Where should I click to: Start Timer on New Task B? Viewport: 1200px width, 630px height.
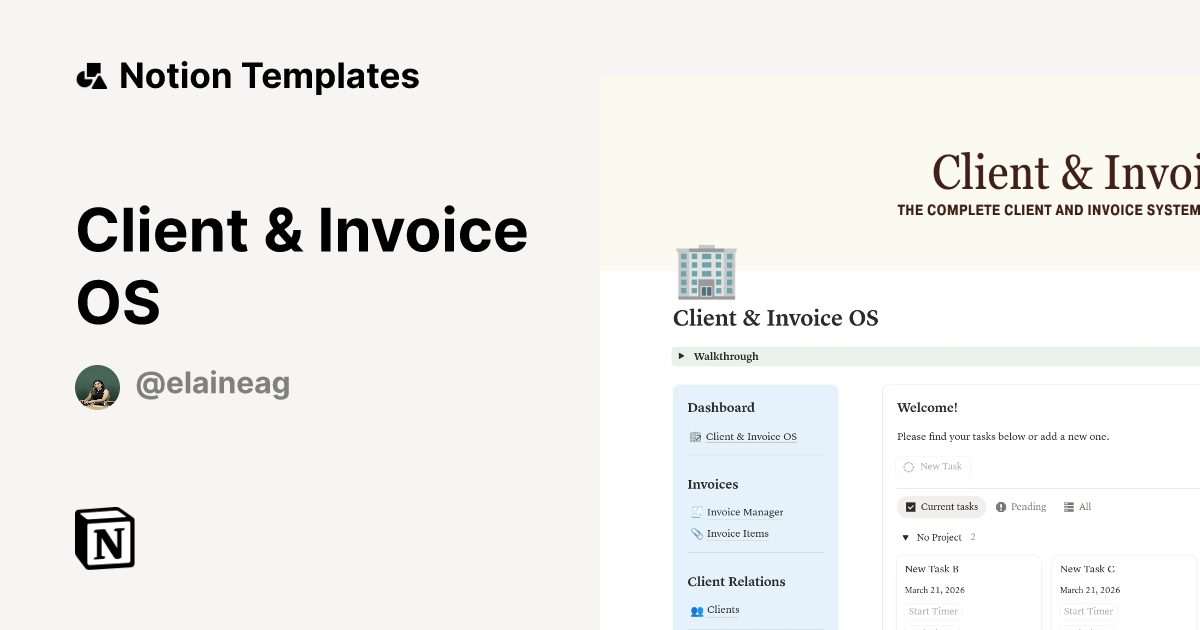tap(933, 611)
